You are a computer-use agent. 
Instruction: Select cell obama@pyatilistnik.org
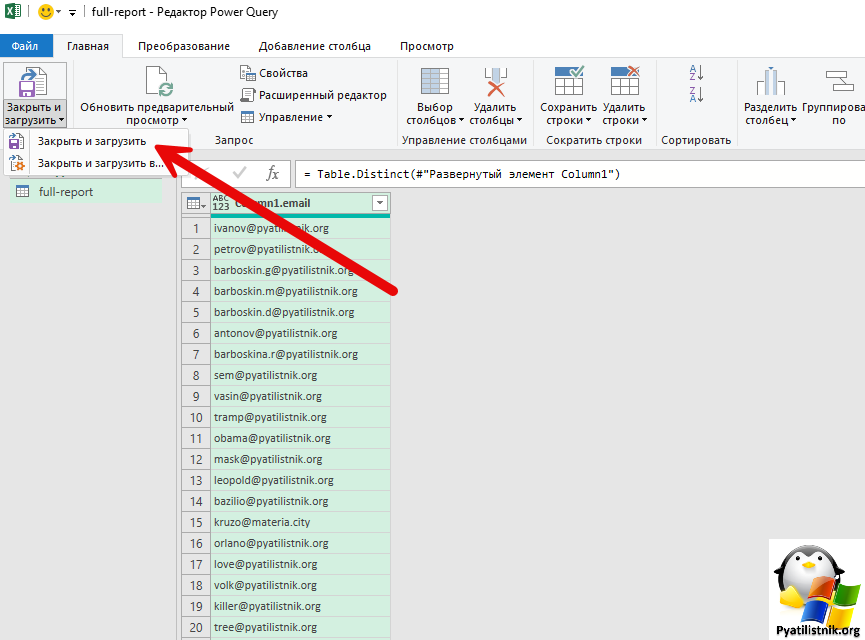coord(300,438)
